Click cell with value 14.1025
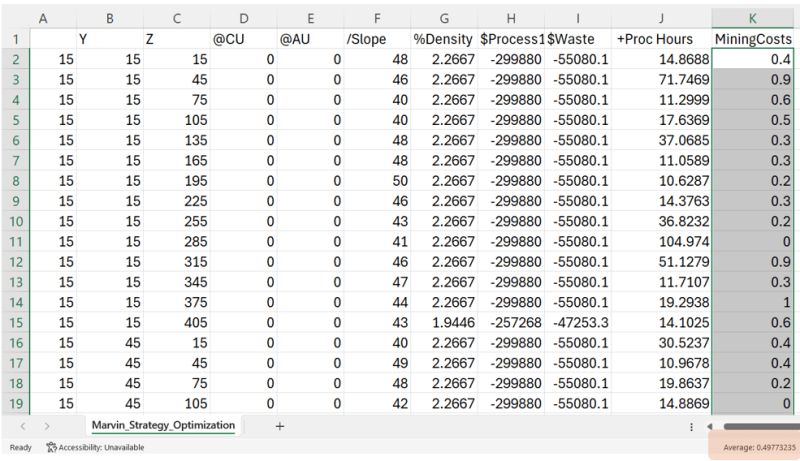This screenshot has width=800, height=461. click(x=661, y=323)
